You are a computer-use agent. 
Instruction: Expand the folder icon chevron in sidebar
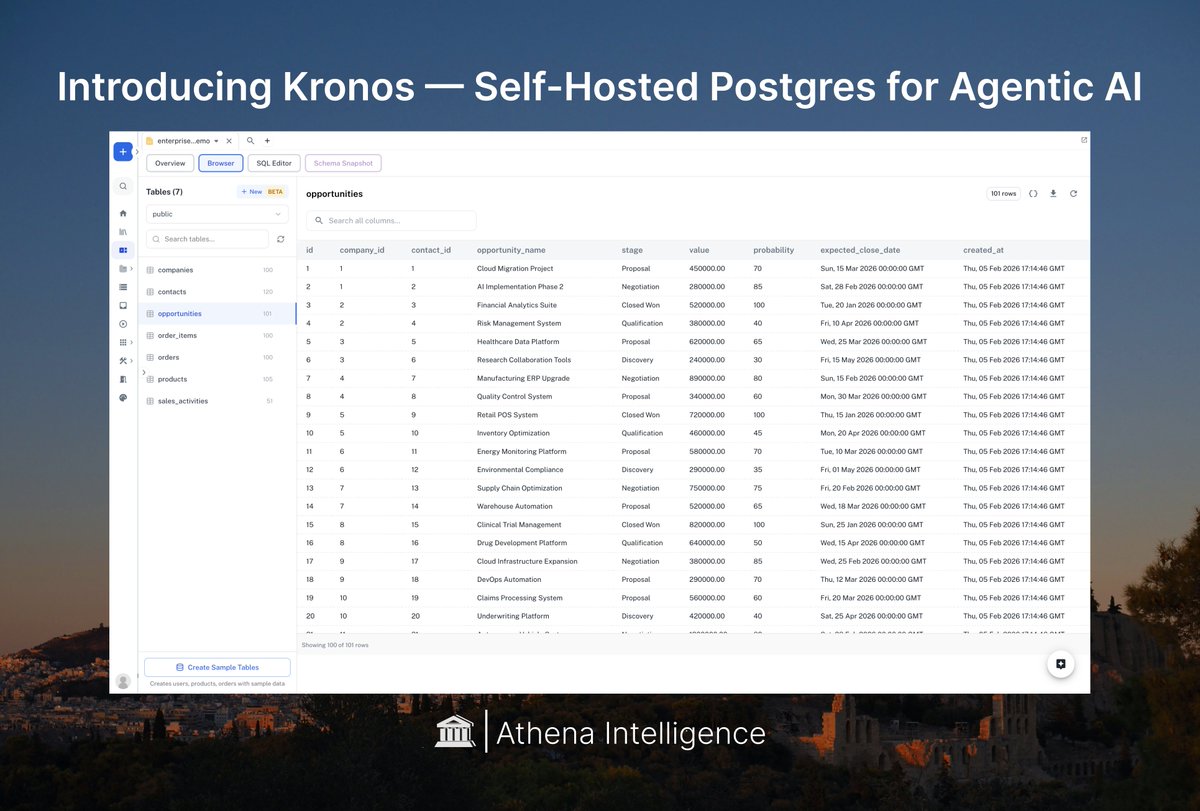pyautogui.click(x=131, y=269)
